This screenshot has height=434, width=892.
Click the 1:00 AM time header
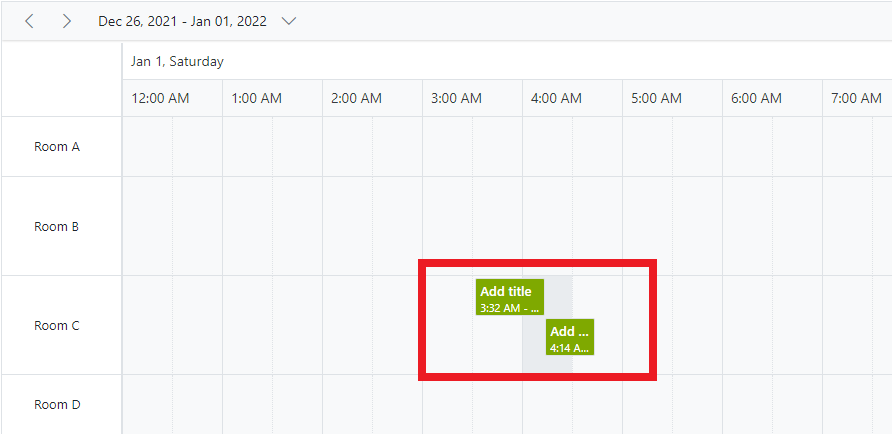click(x=257, y=98)
